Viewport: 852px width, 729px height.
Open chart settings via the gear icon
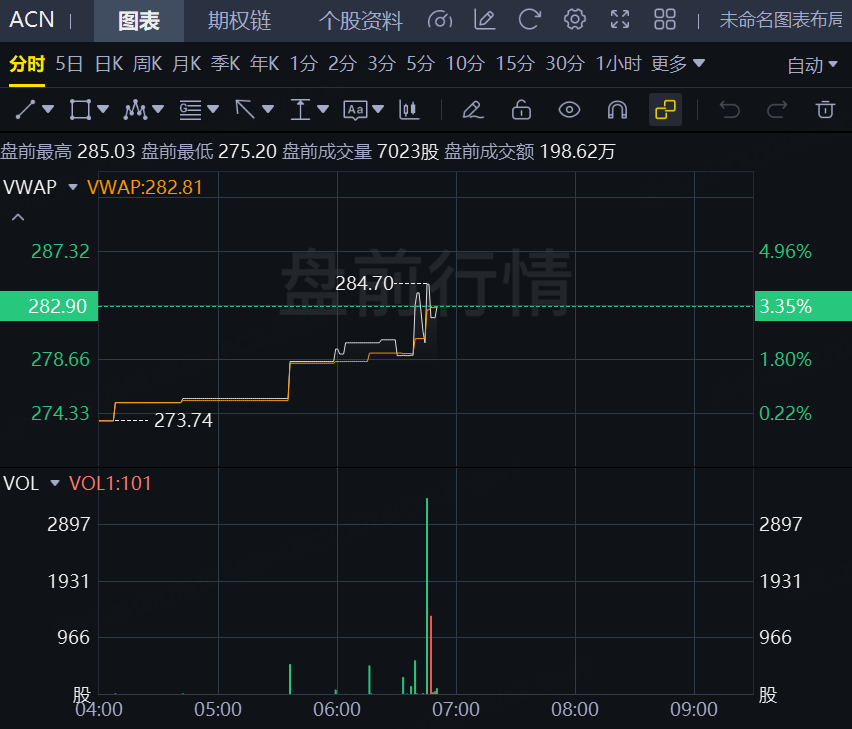[x=573, y=19]
